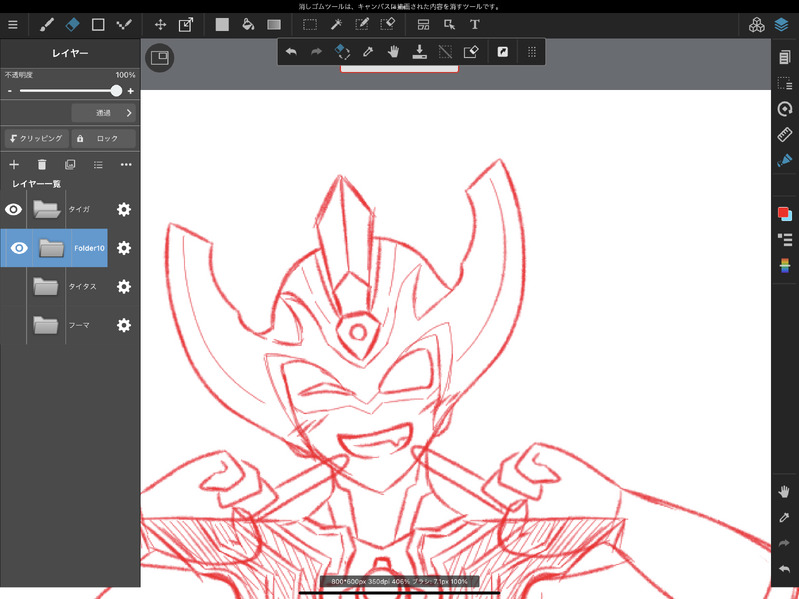
Task: Add a new layer with plus icon
Action: [x=14, y=165]
